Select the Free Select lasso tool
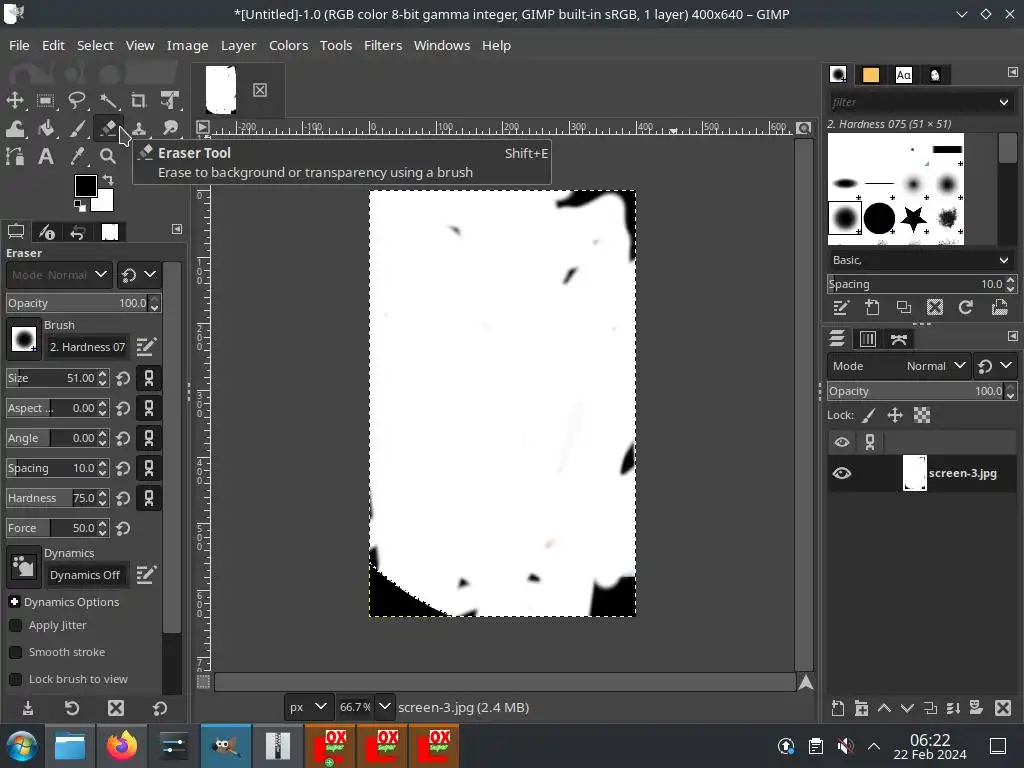Screen dimensions: 1024x768 click(x=76, y=100)
